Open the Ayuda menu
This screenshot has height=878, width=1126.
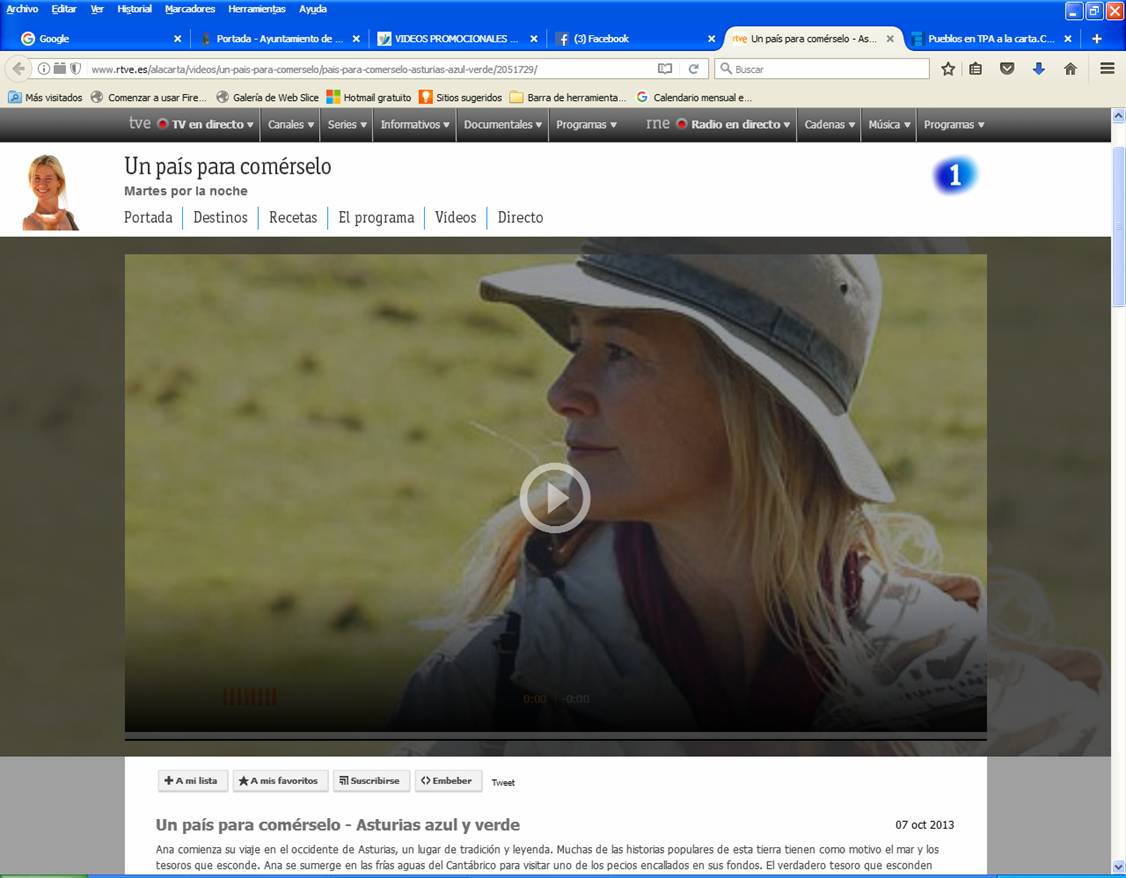(x=312, y=9)
